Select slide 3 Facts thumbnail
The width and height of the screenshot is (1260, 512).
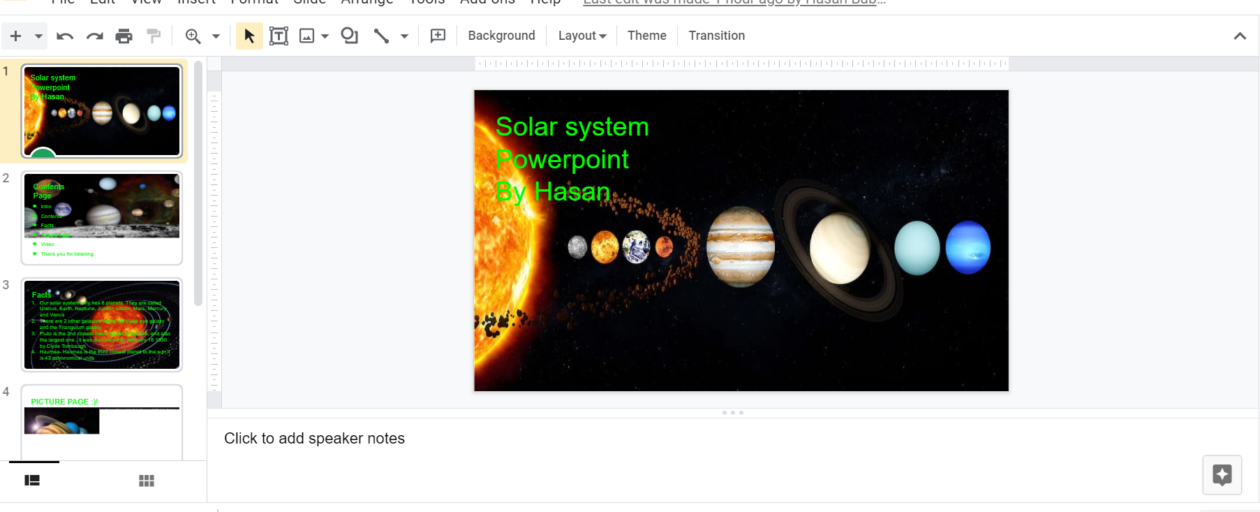pyautogui.click(x=102, y=325)
